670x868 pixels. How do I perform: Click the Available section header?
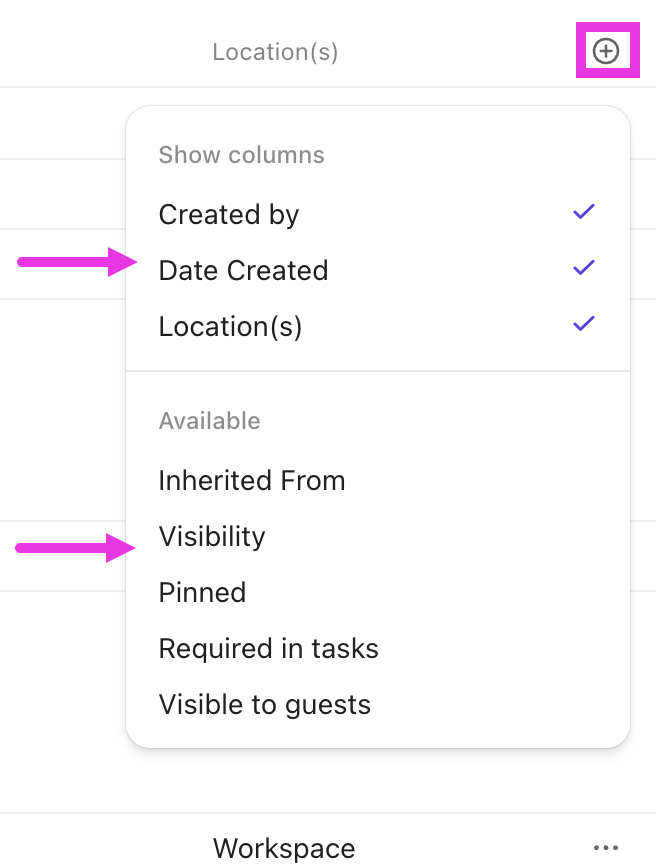[x=209, y=421]
